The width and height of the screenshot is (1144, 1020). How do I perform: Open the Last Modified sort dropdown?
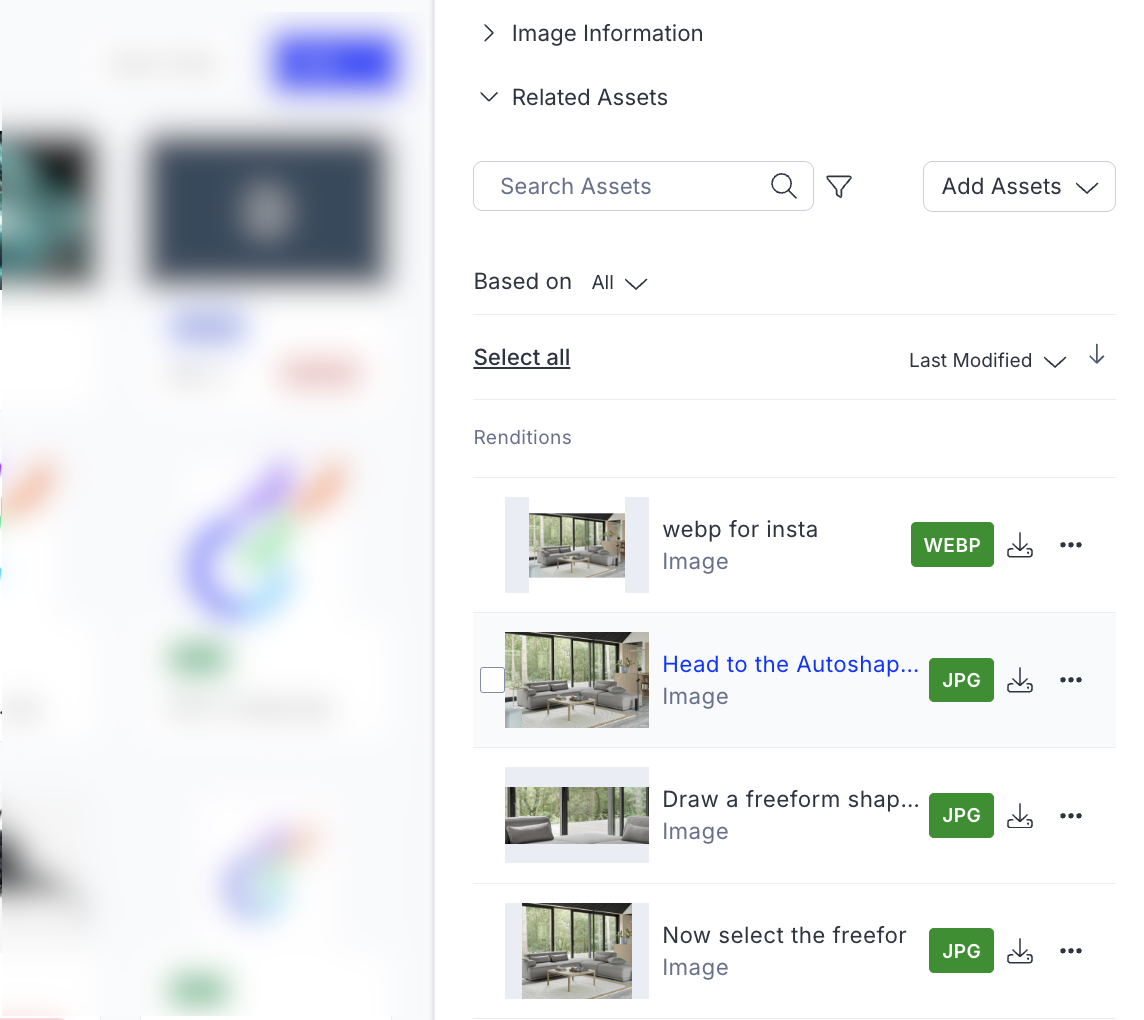coord(986,361)
